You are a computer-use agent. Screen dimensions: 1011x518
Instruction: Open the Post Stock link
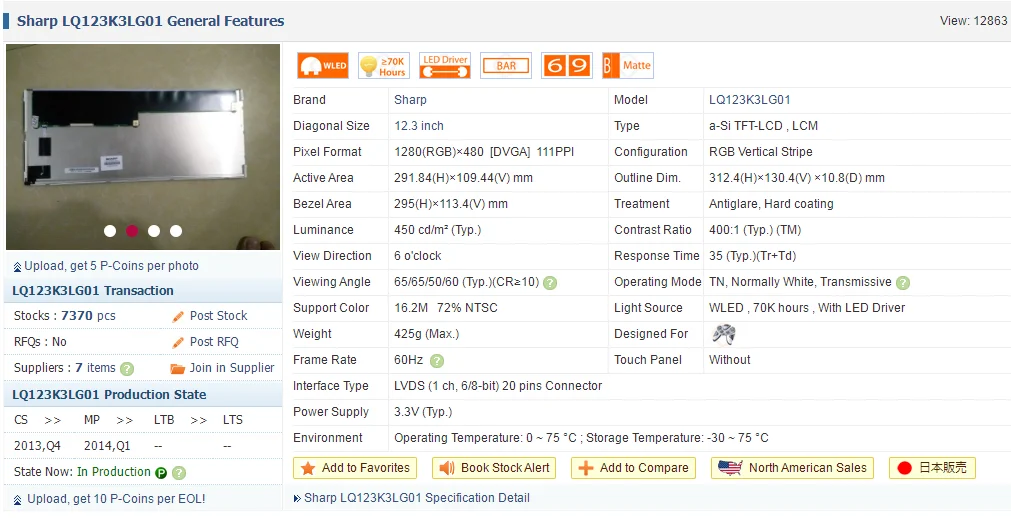(x=219, y=315)
